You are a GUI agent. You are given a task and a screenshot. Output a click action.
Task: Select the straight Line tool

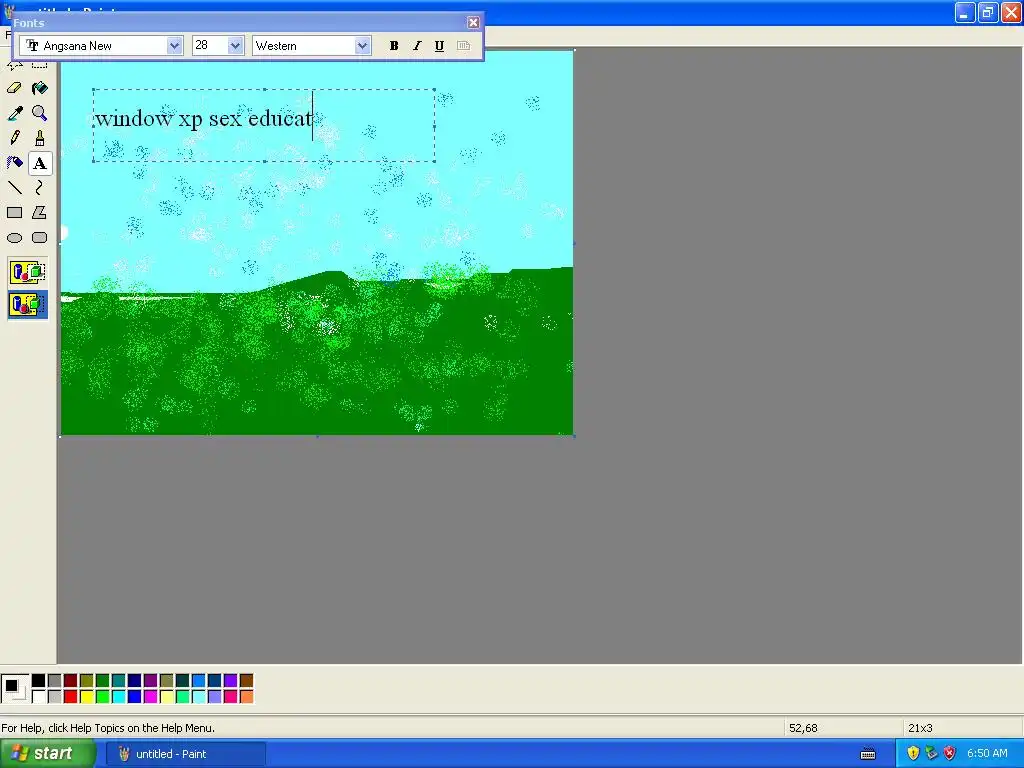[x=14, y=188]
